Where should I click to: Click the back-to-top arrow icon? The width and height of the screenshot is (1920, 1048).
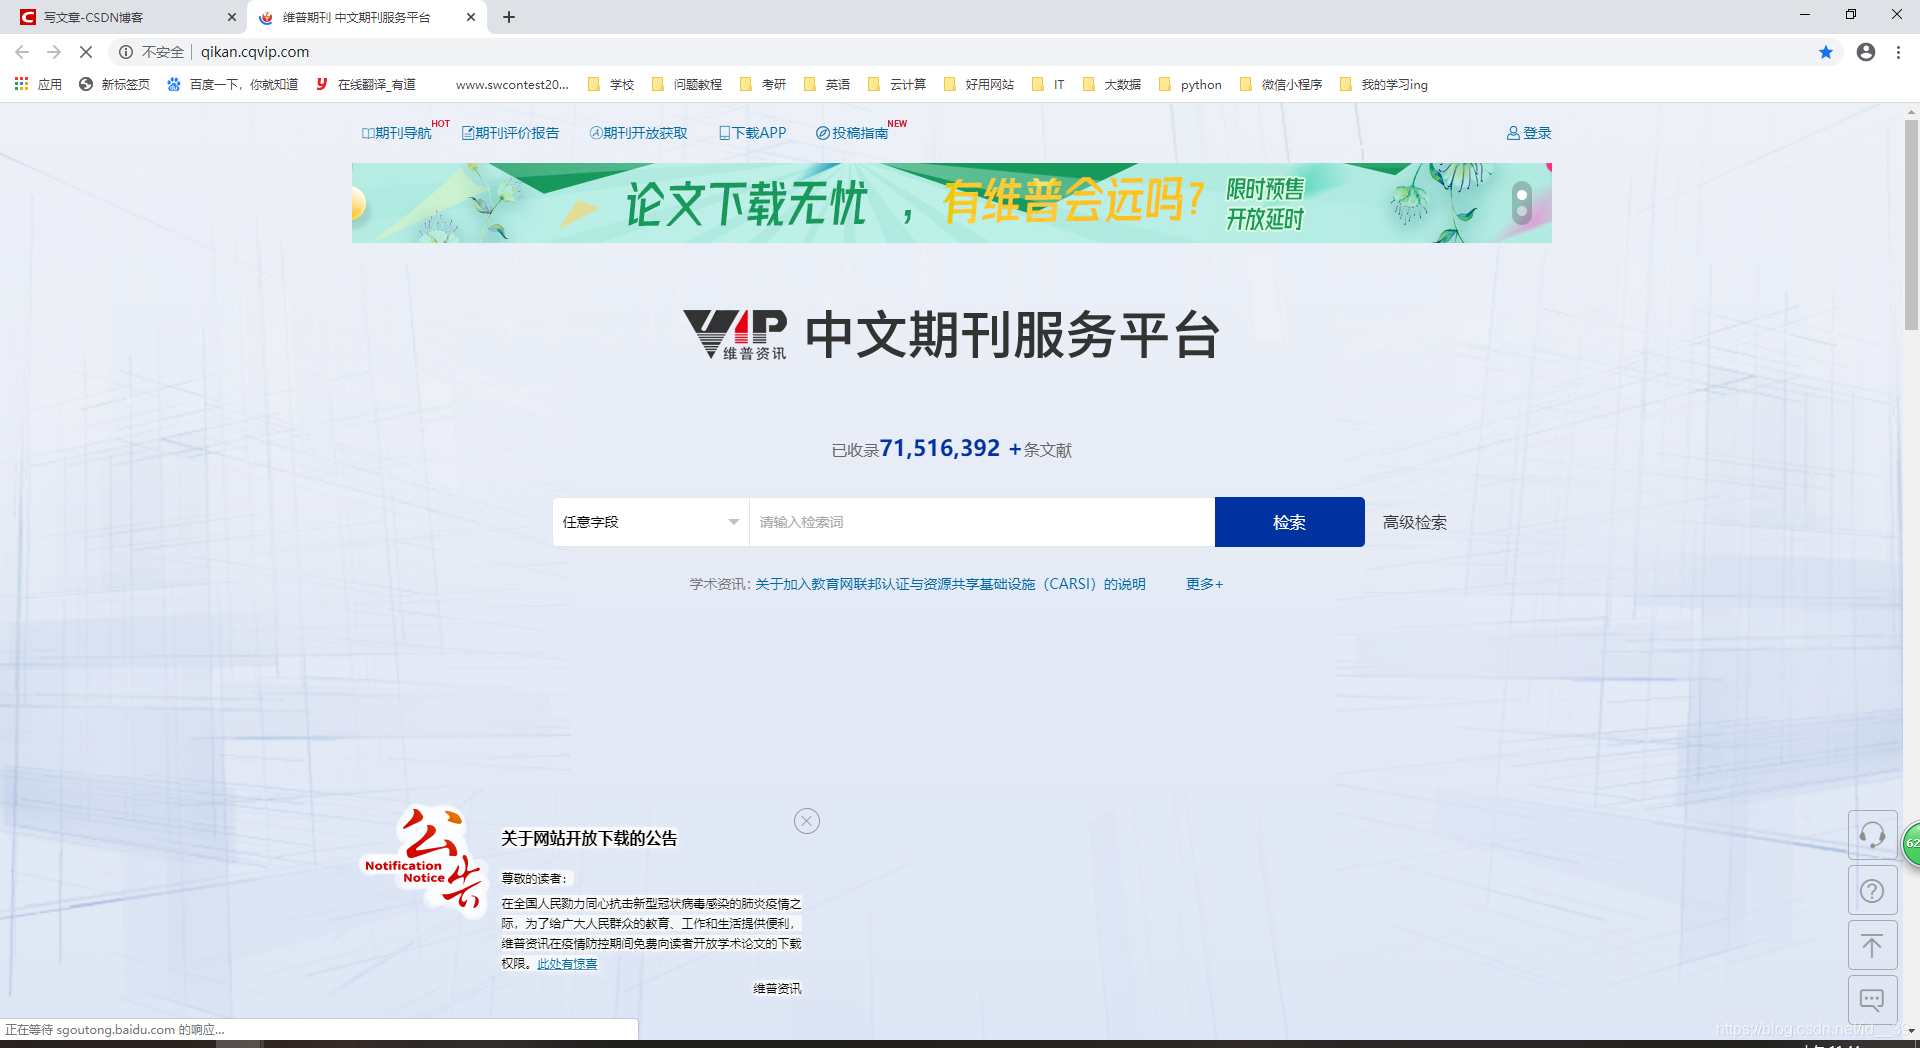(x=1872, y=944)
